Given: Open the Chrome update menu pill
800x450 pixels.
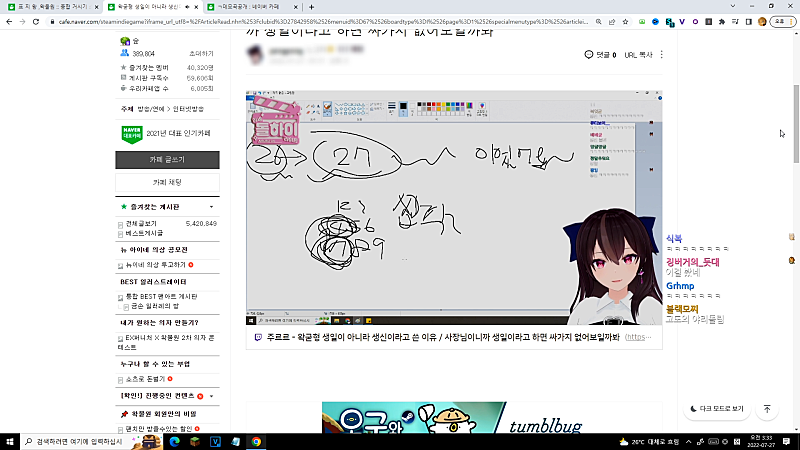Looking at the screenshot, I should pos(783,21).
